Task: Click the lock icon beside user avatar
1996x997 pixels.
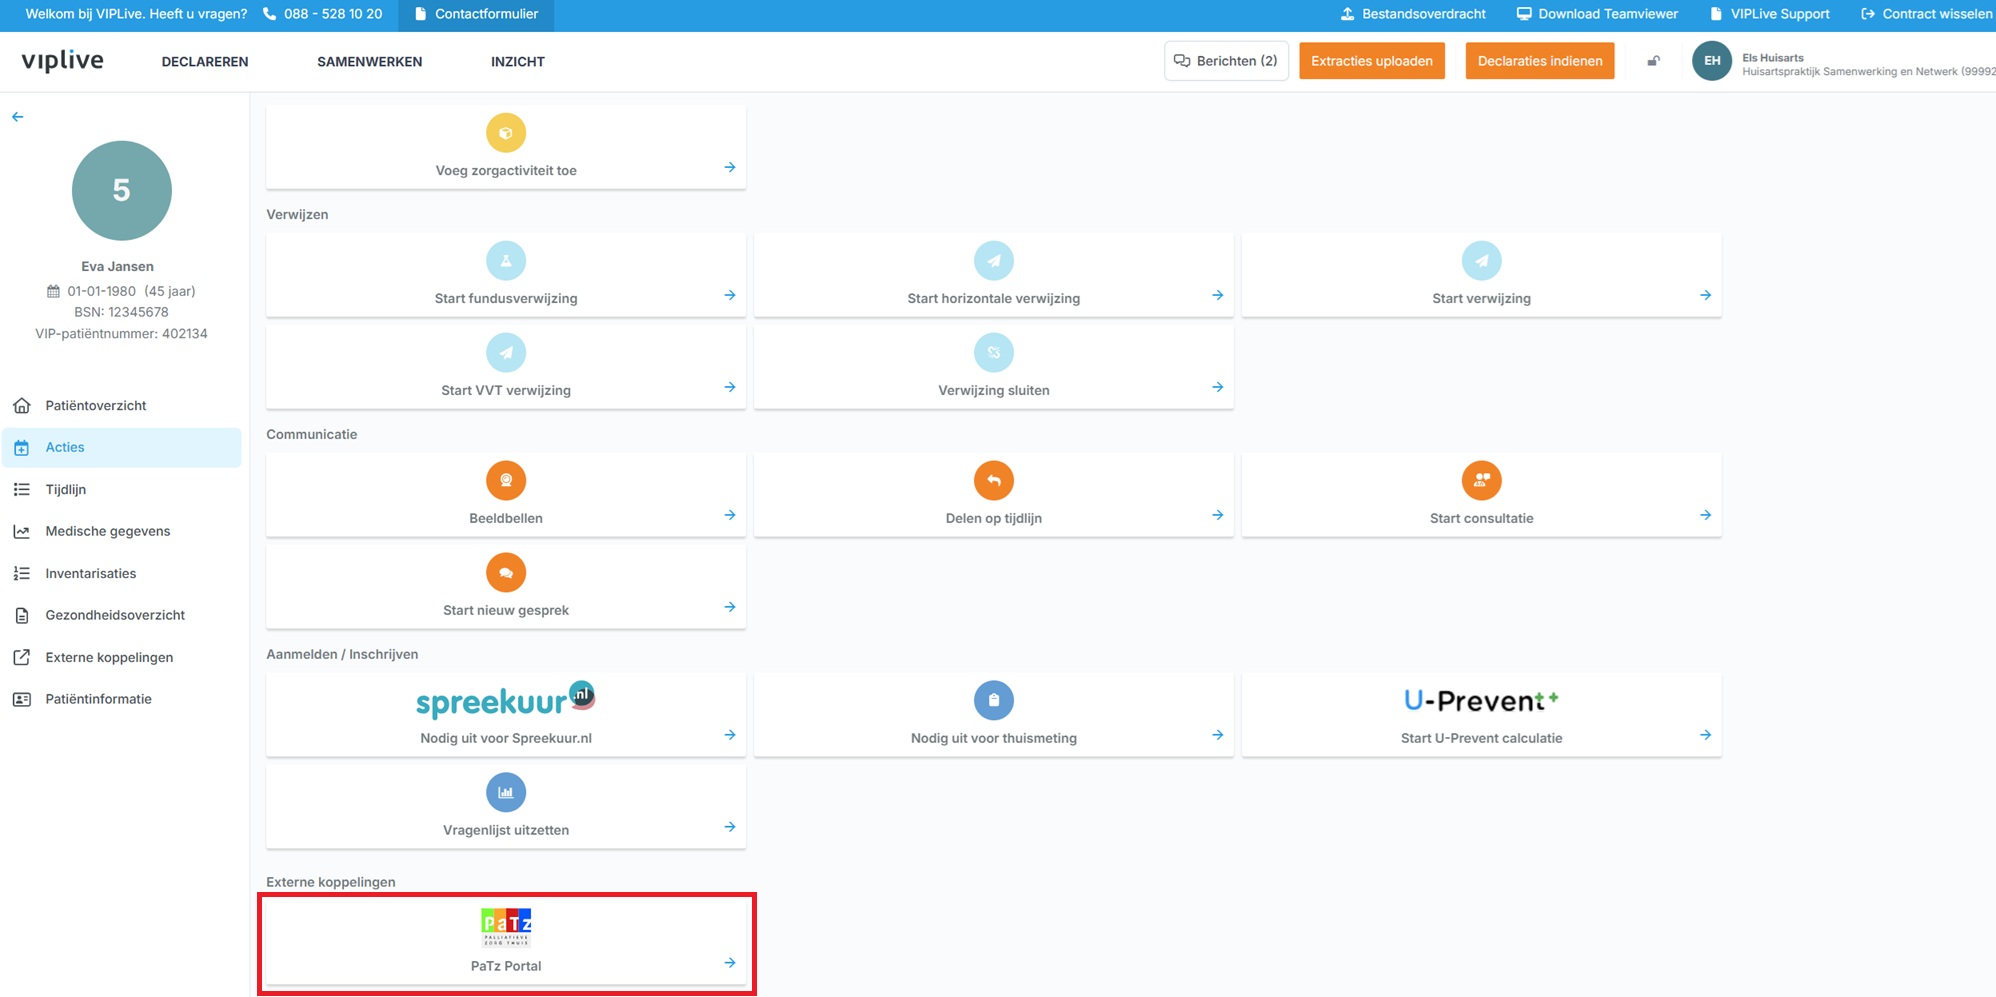Action: pyautogui.click(x=1653, y=62)
